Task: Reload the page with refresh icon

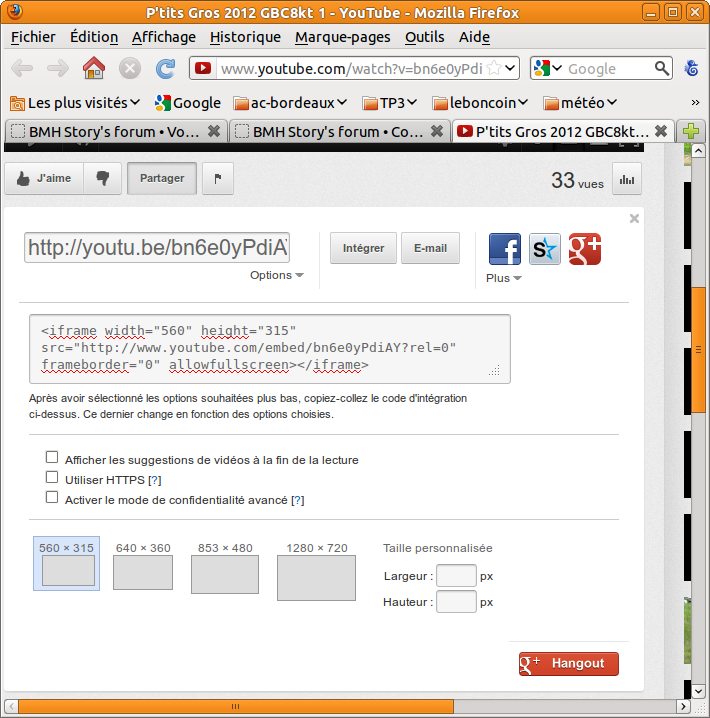Action: pyautogui.click(x=165, y=68)
